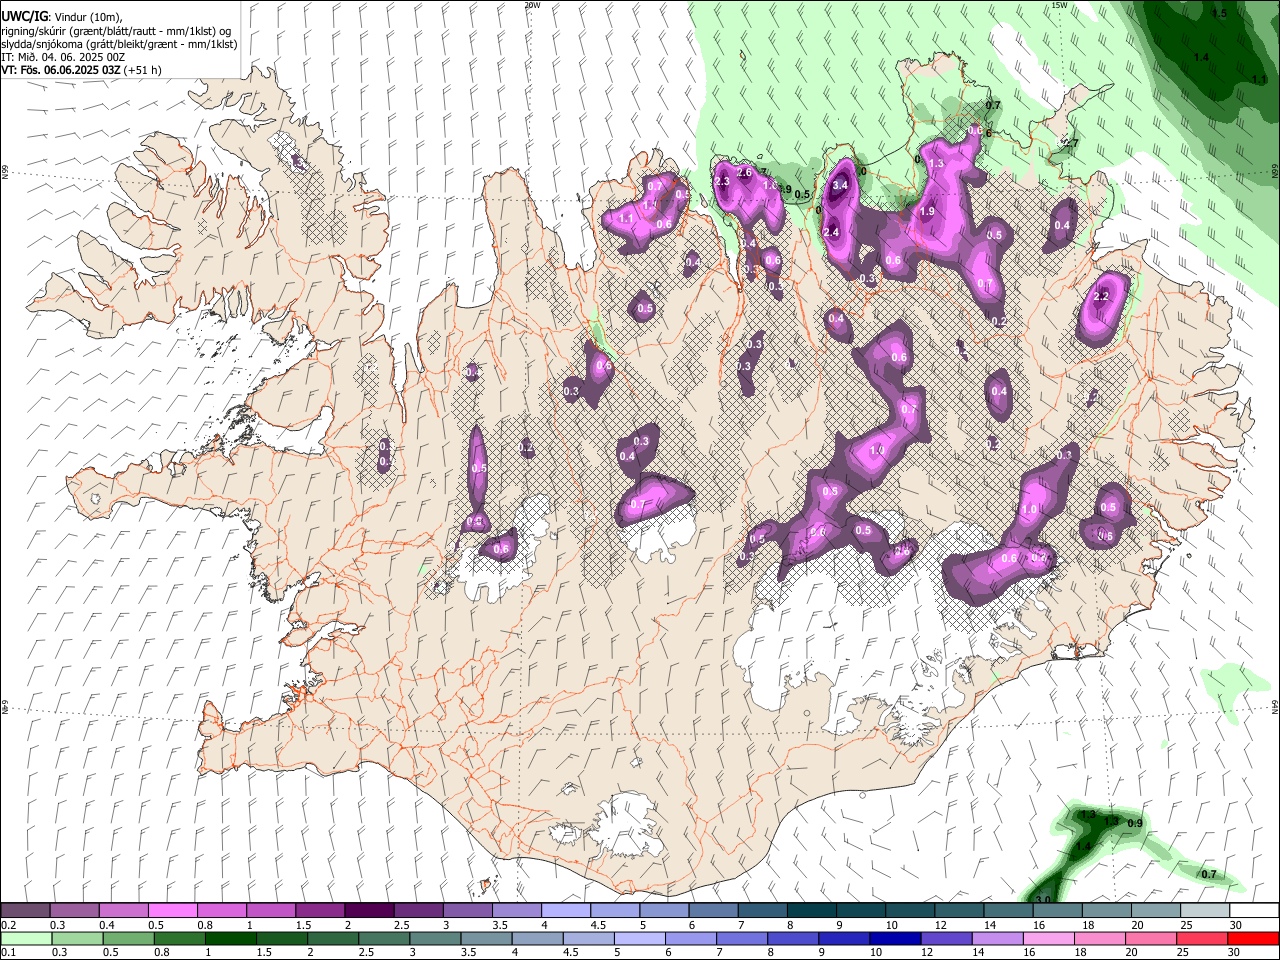Select the 0.5 swatch in the rain scale
The height and width of the screenshot is (960, 1280).
click(130, 938)
